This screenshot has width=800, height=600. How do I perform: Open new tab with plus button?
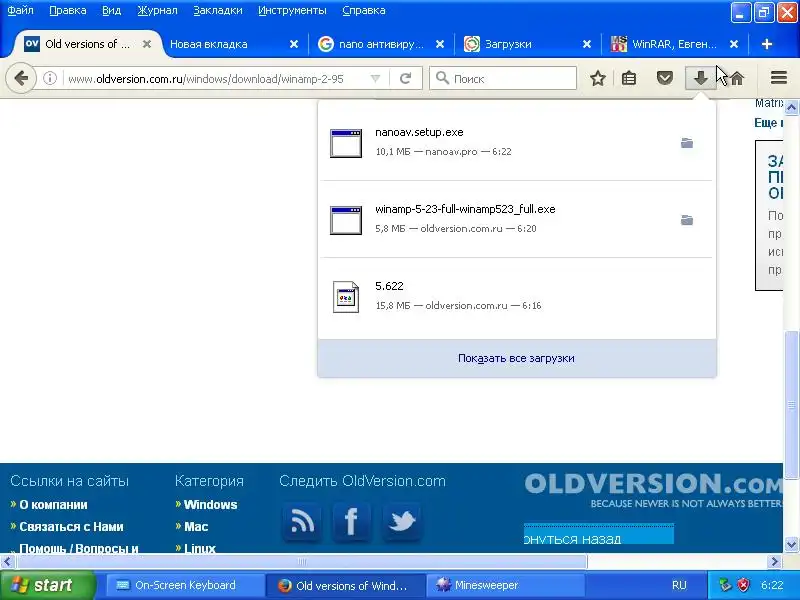click(x=766, y=44)
